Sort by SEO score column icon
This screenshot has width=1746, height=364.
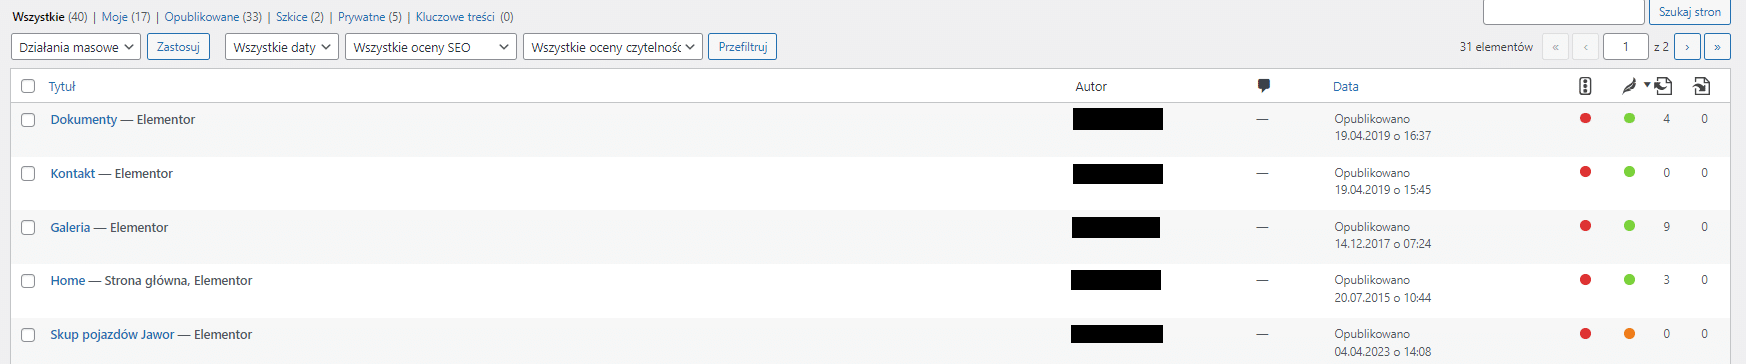(1585, 86)
